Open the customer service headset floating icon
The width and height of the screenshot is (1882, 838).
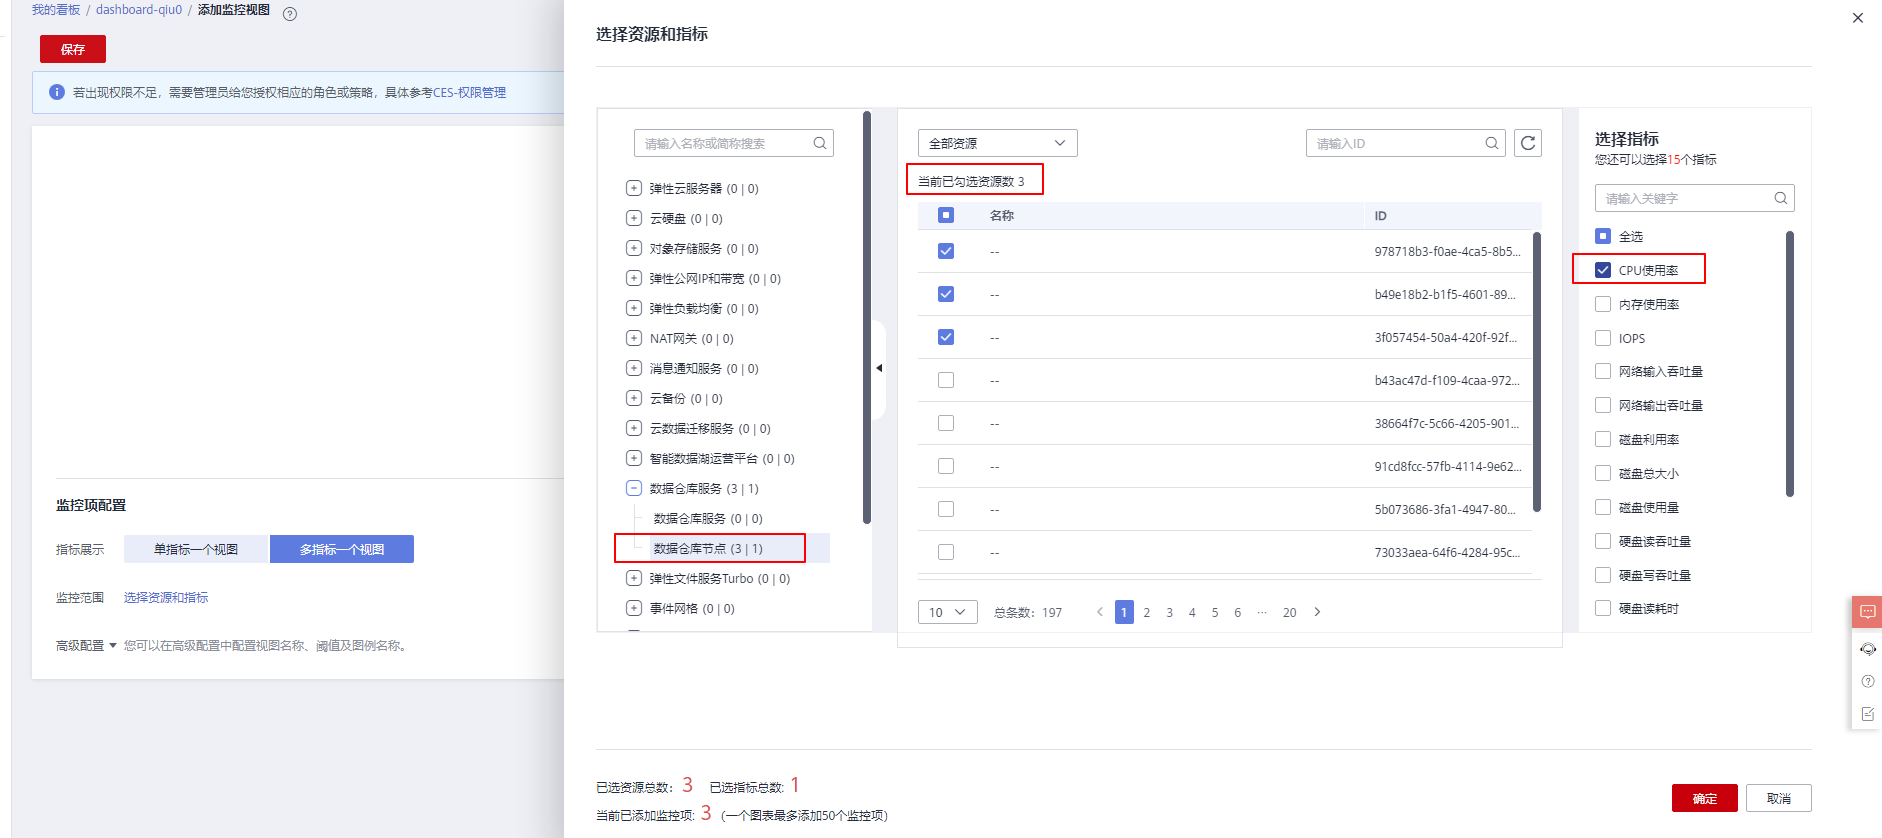pos(1867,649)
